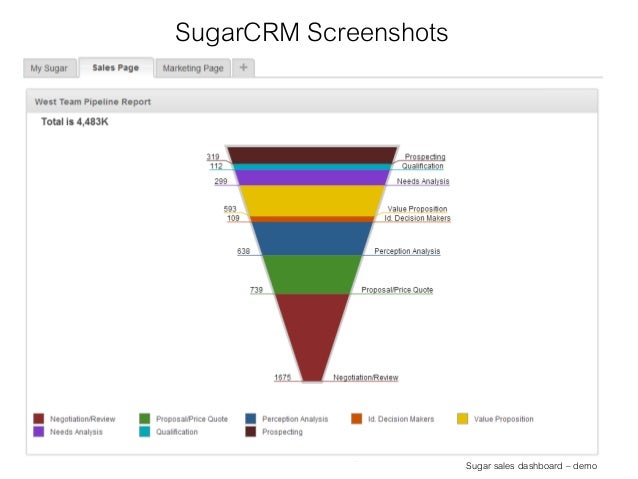Click the Negotiation/Review funnel label

tap(365, 377)
